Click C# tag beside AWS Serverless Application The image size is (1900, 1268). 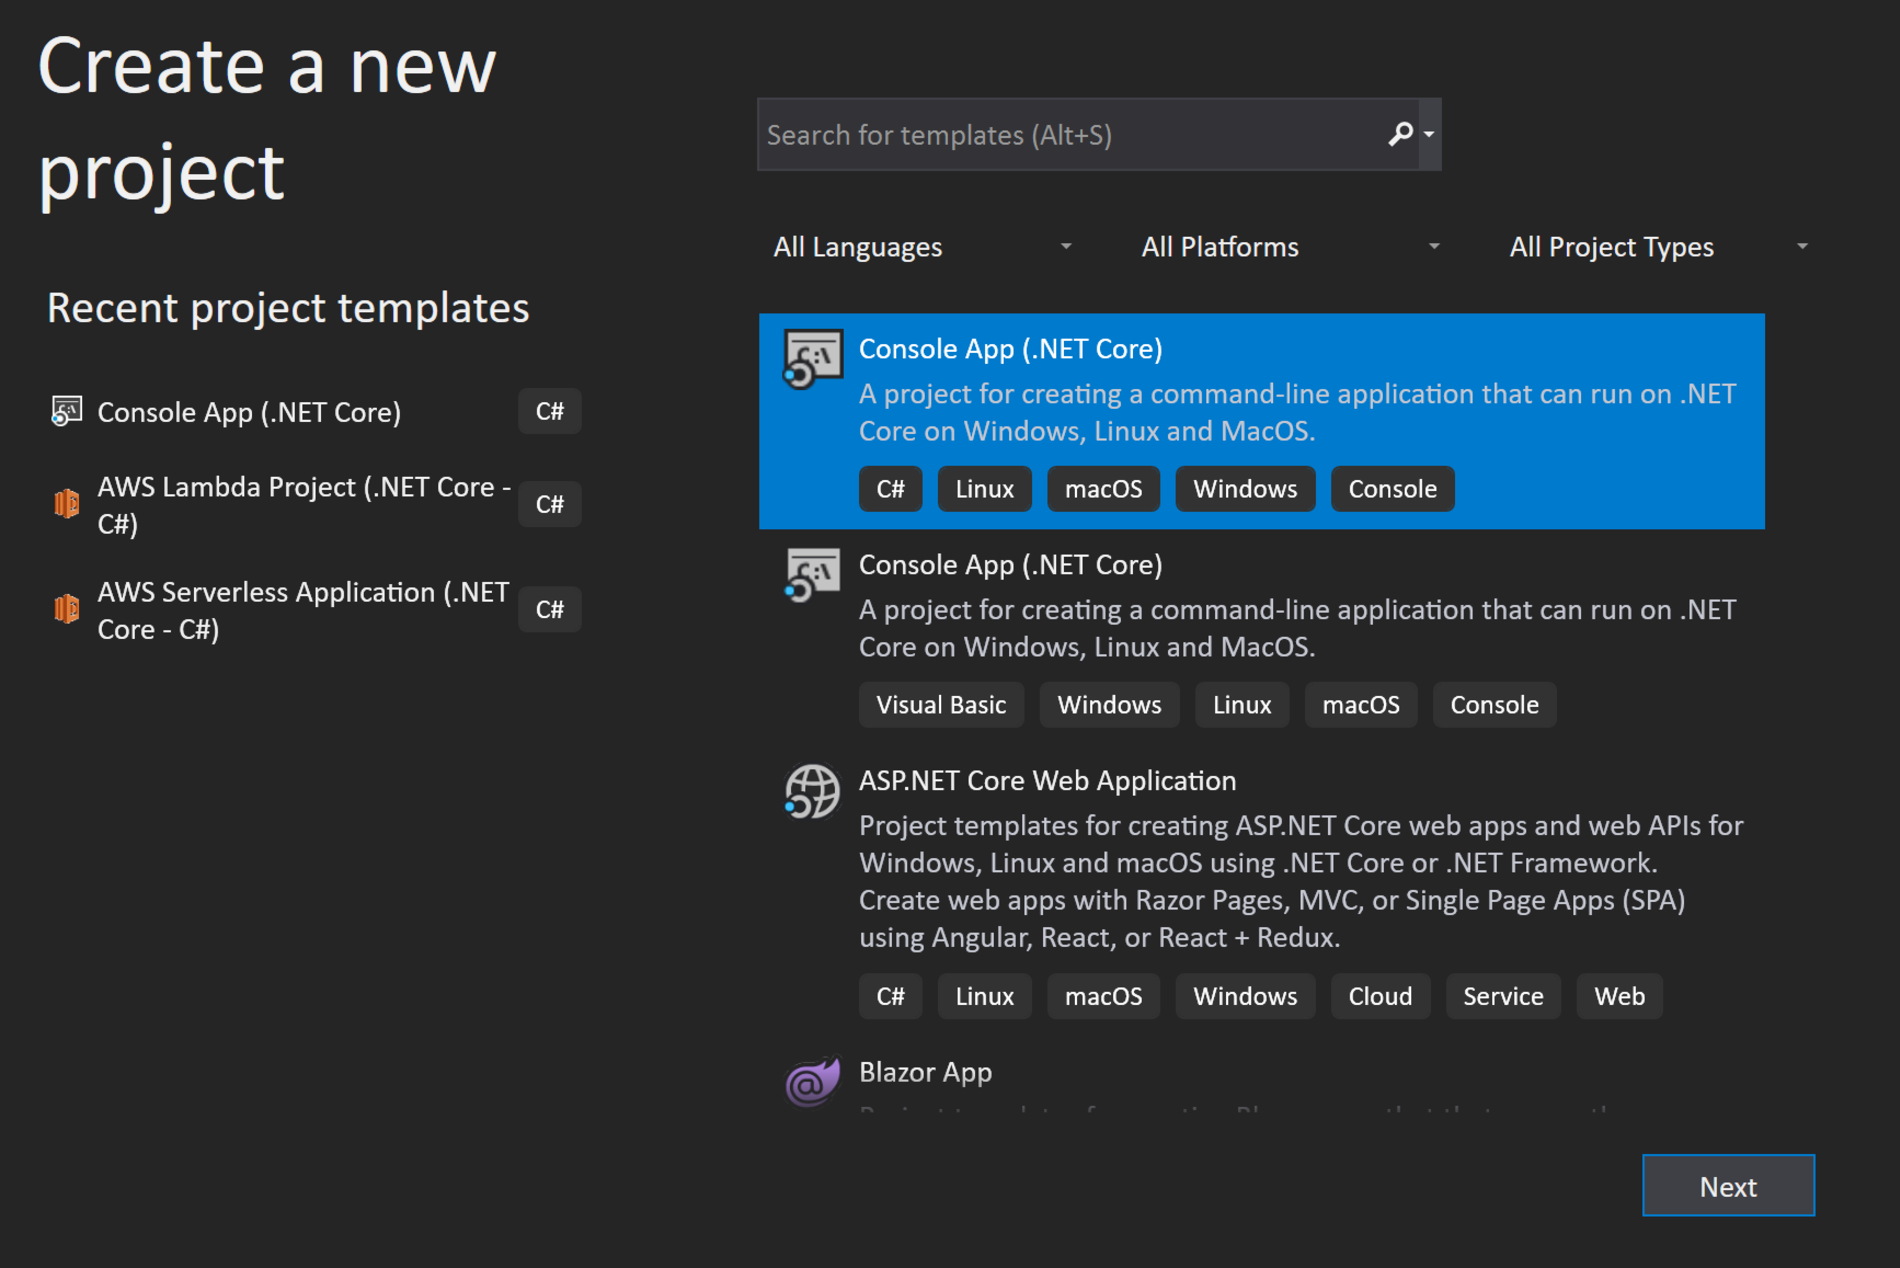pyautogui.click(x=550, y=609)
